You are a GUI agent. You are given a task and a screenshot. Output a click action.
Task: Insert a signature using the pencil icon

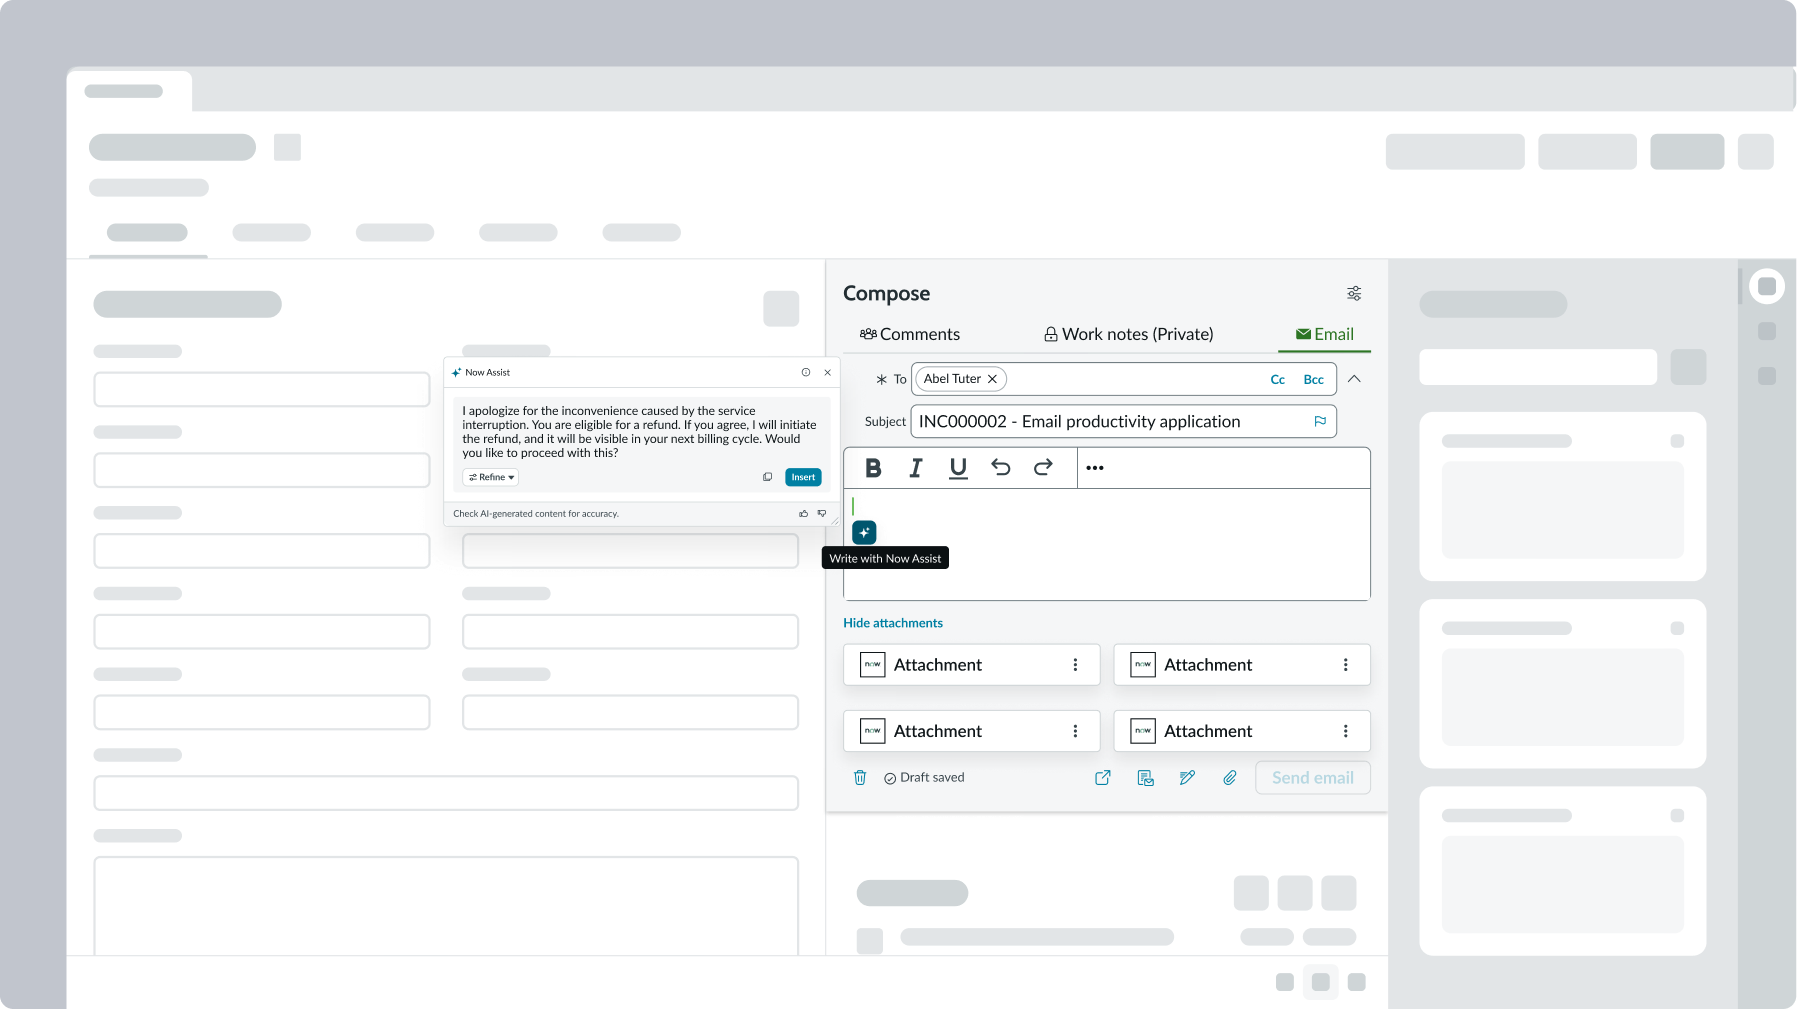(1187, 777)
